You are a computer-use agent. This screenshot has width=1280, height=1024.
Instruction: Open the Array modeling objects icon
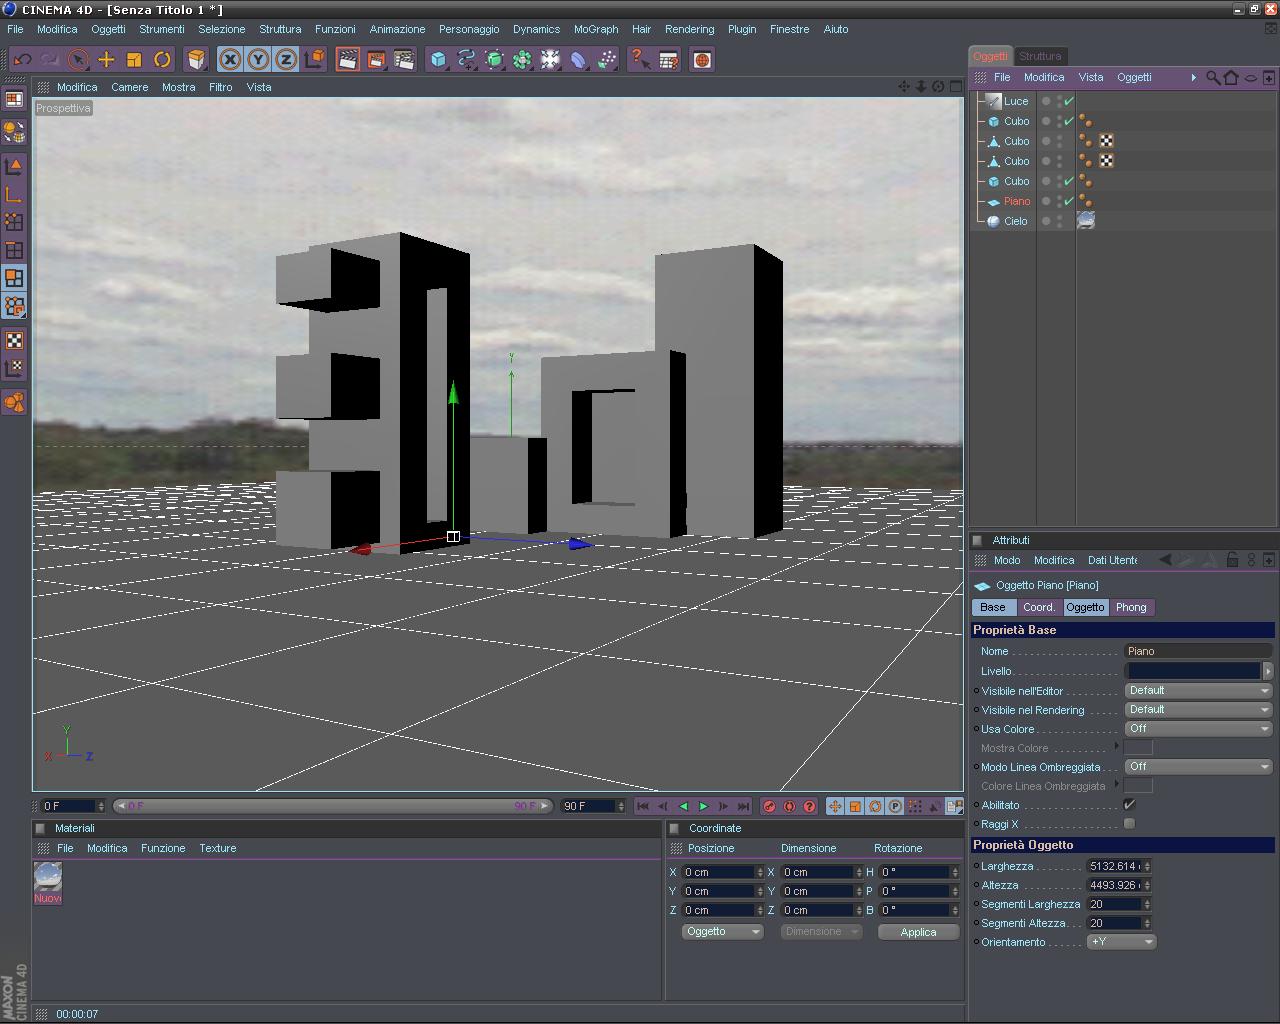(522, 60)
